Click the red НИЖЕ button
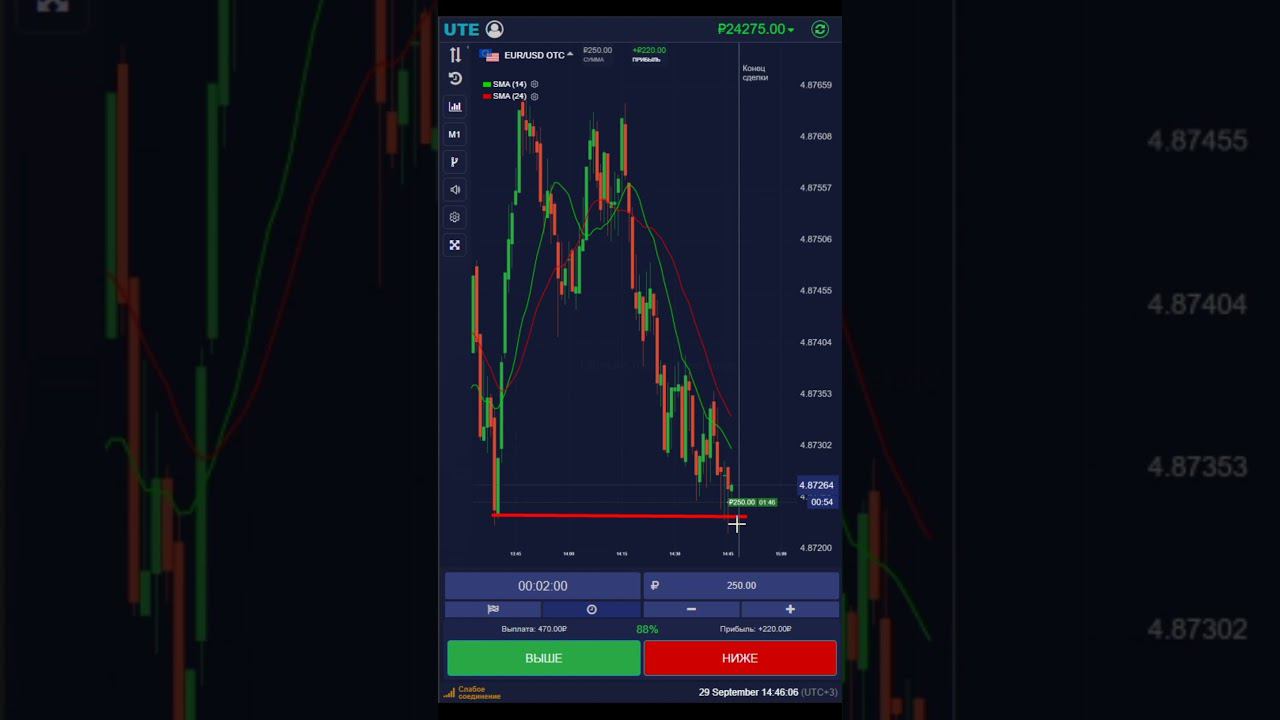Screen dimensions: 1280x720 point(740,658)
